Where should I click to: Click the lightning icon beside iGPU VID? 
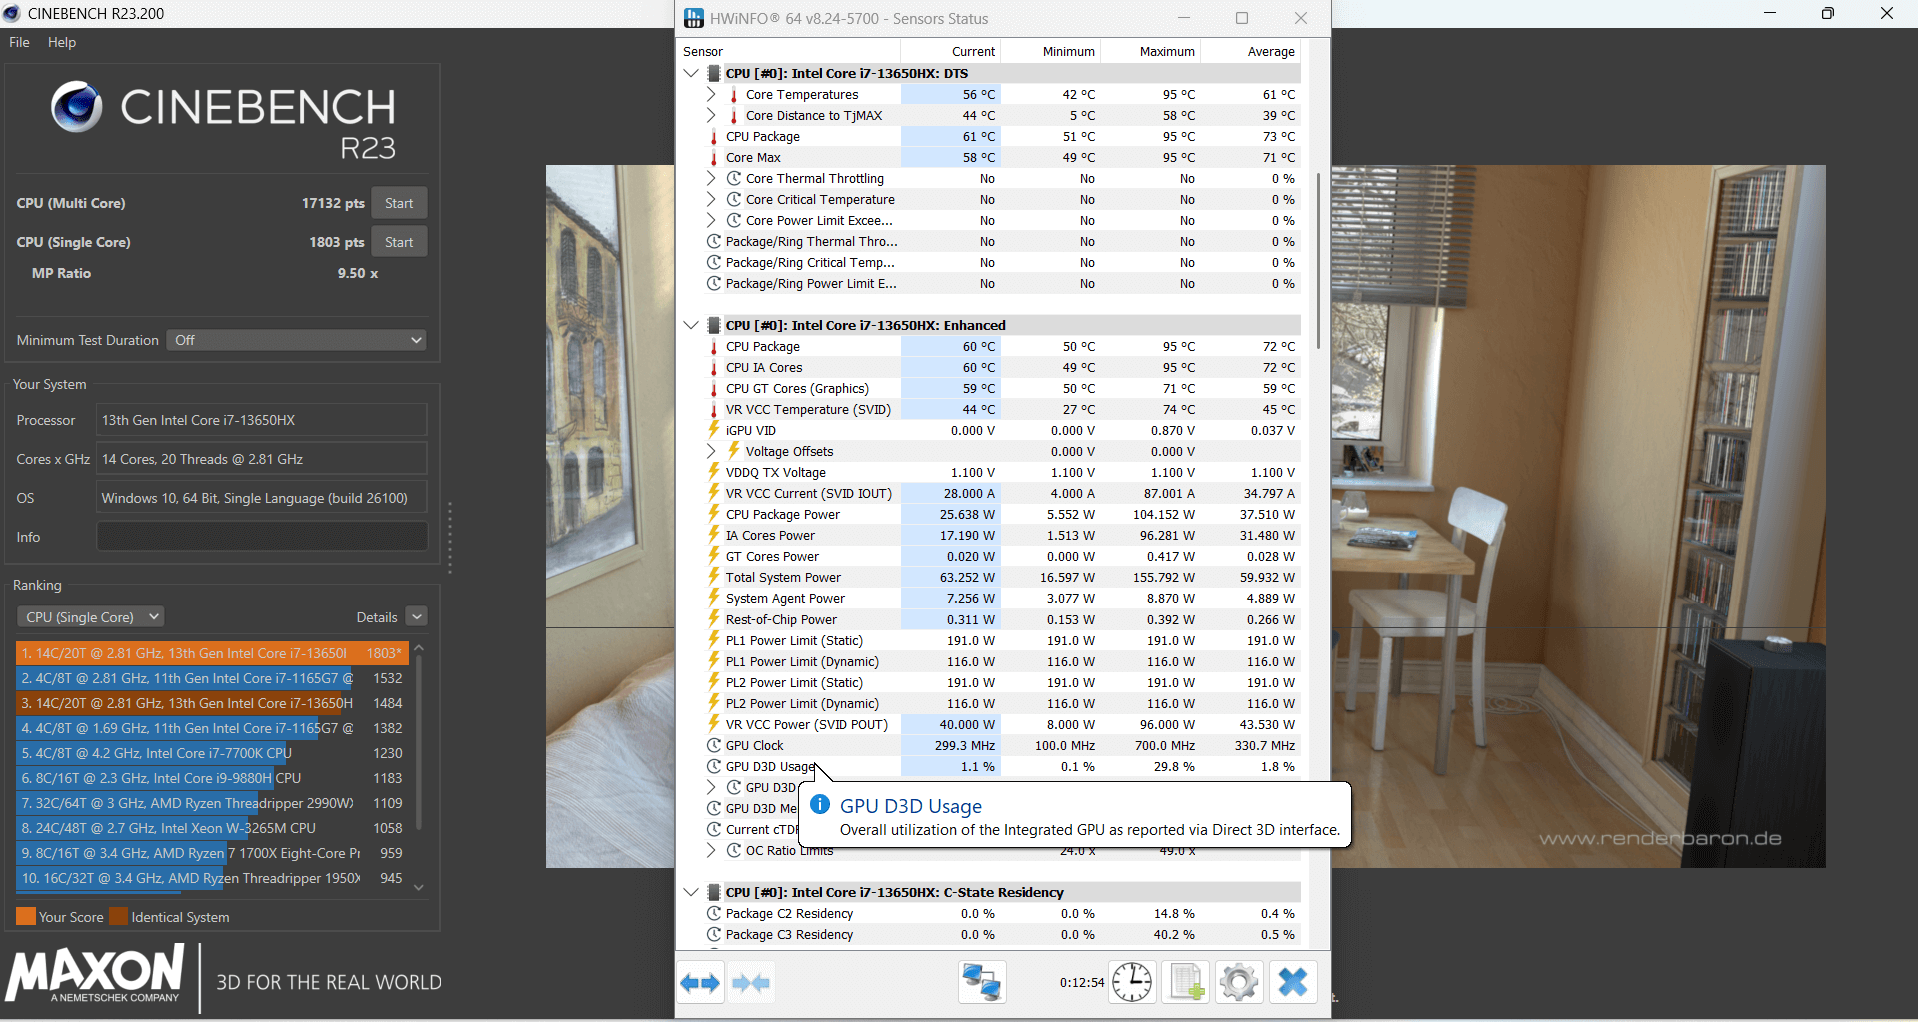pyautogui.click(x=714, y=430)
